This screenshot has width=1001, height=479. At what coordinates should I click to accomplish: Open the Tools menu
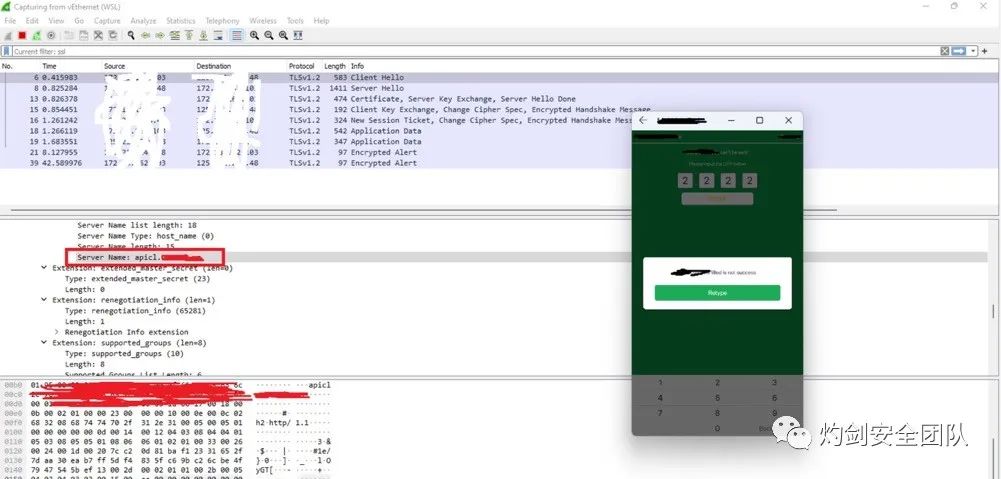pyautogui.click(x=295, y=21)
